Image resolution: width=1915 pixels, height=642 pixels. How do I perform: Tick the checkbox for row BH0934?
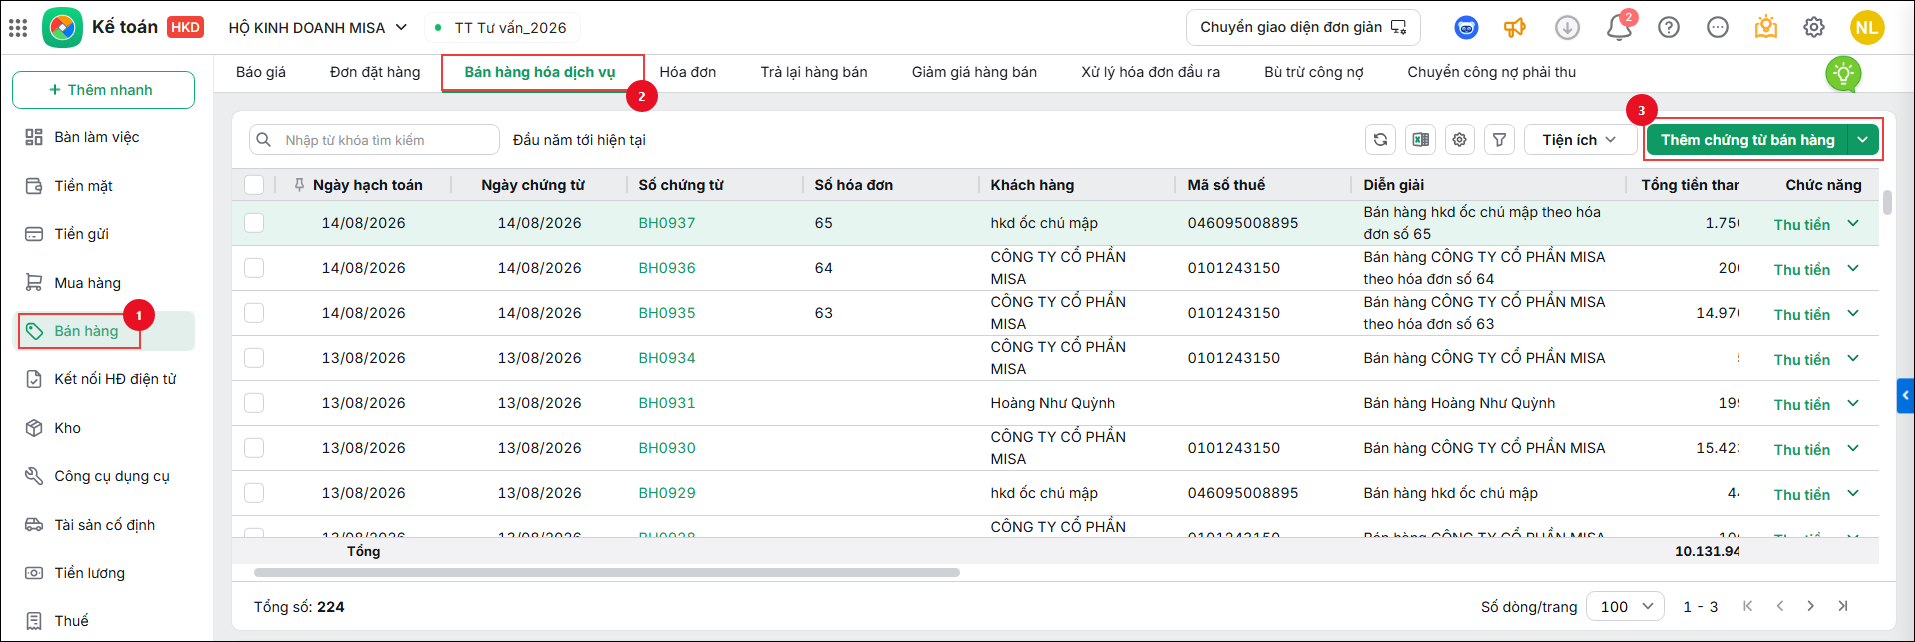254,358
